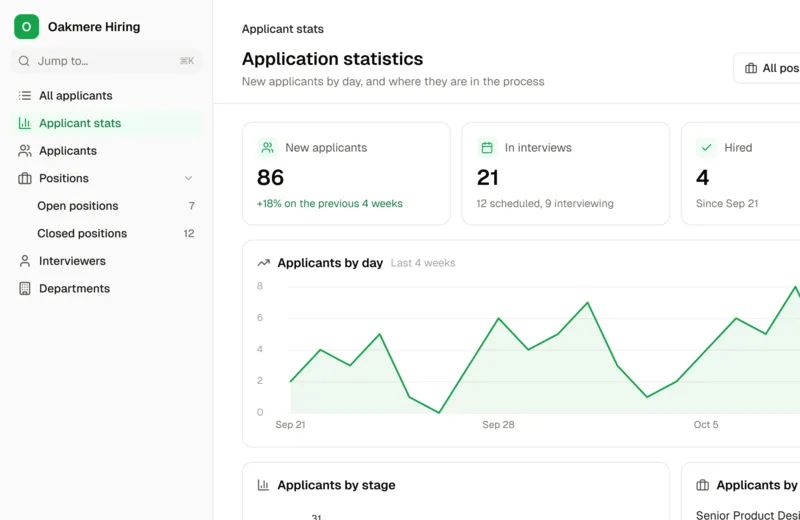The height and width of the screenshot is (520, 800).
Task: Click the In interviews count 21
Action: (488, 178)
